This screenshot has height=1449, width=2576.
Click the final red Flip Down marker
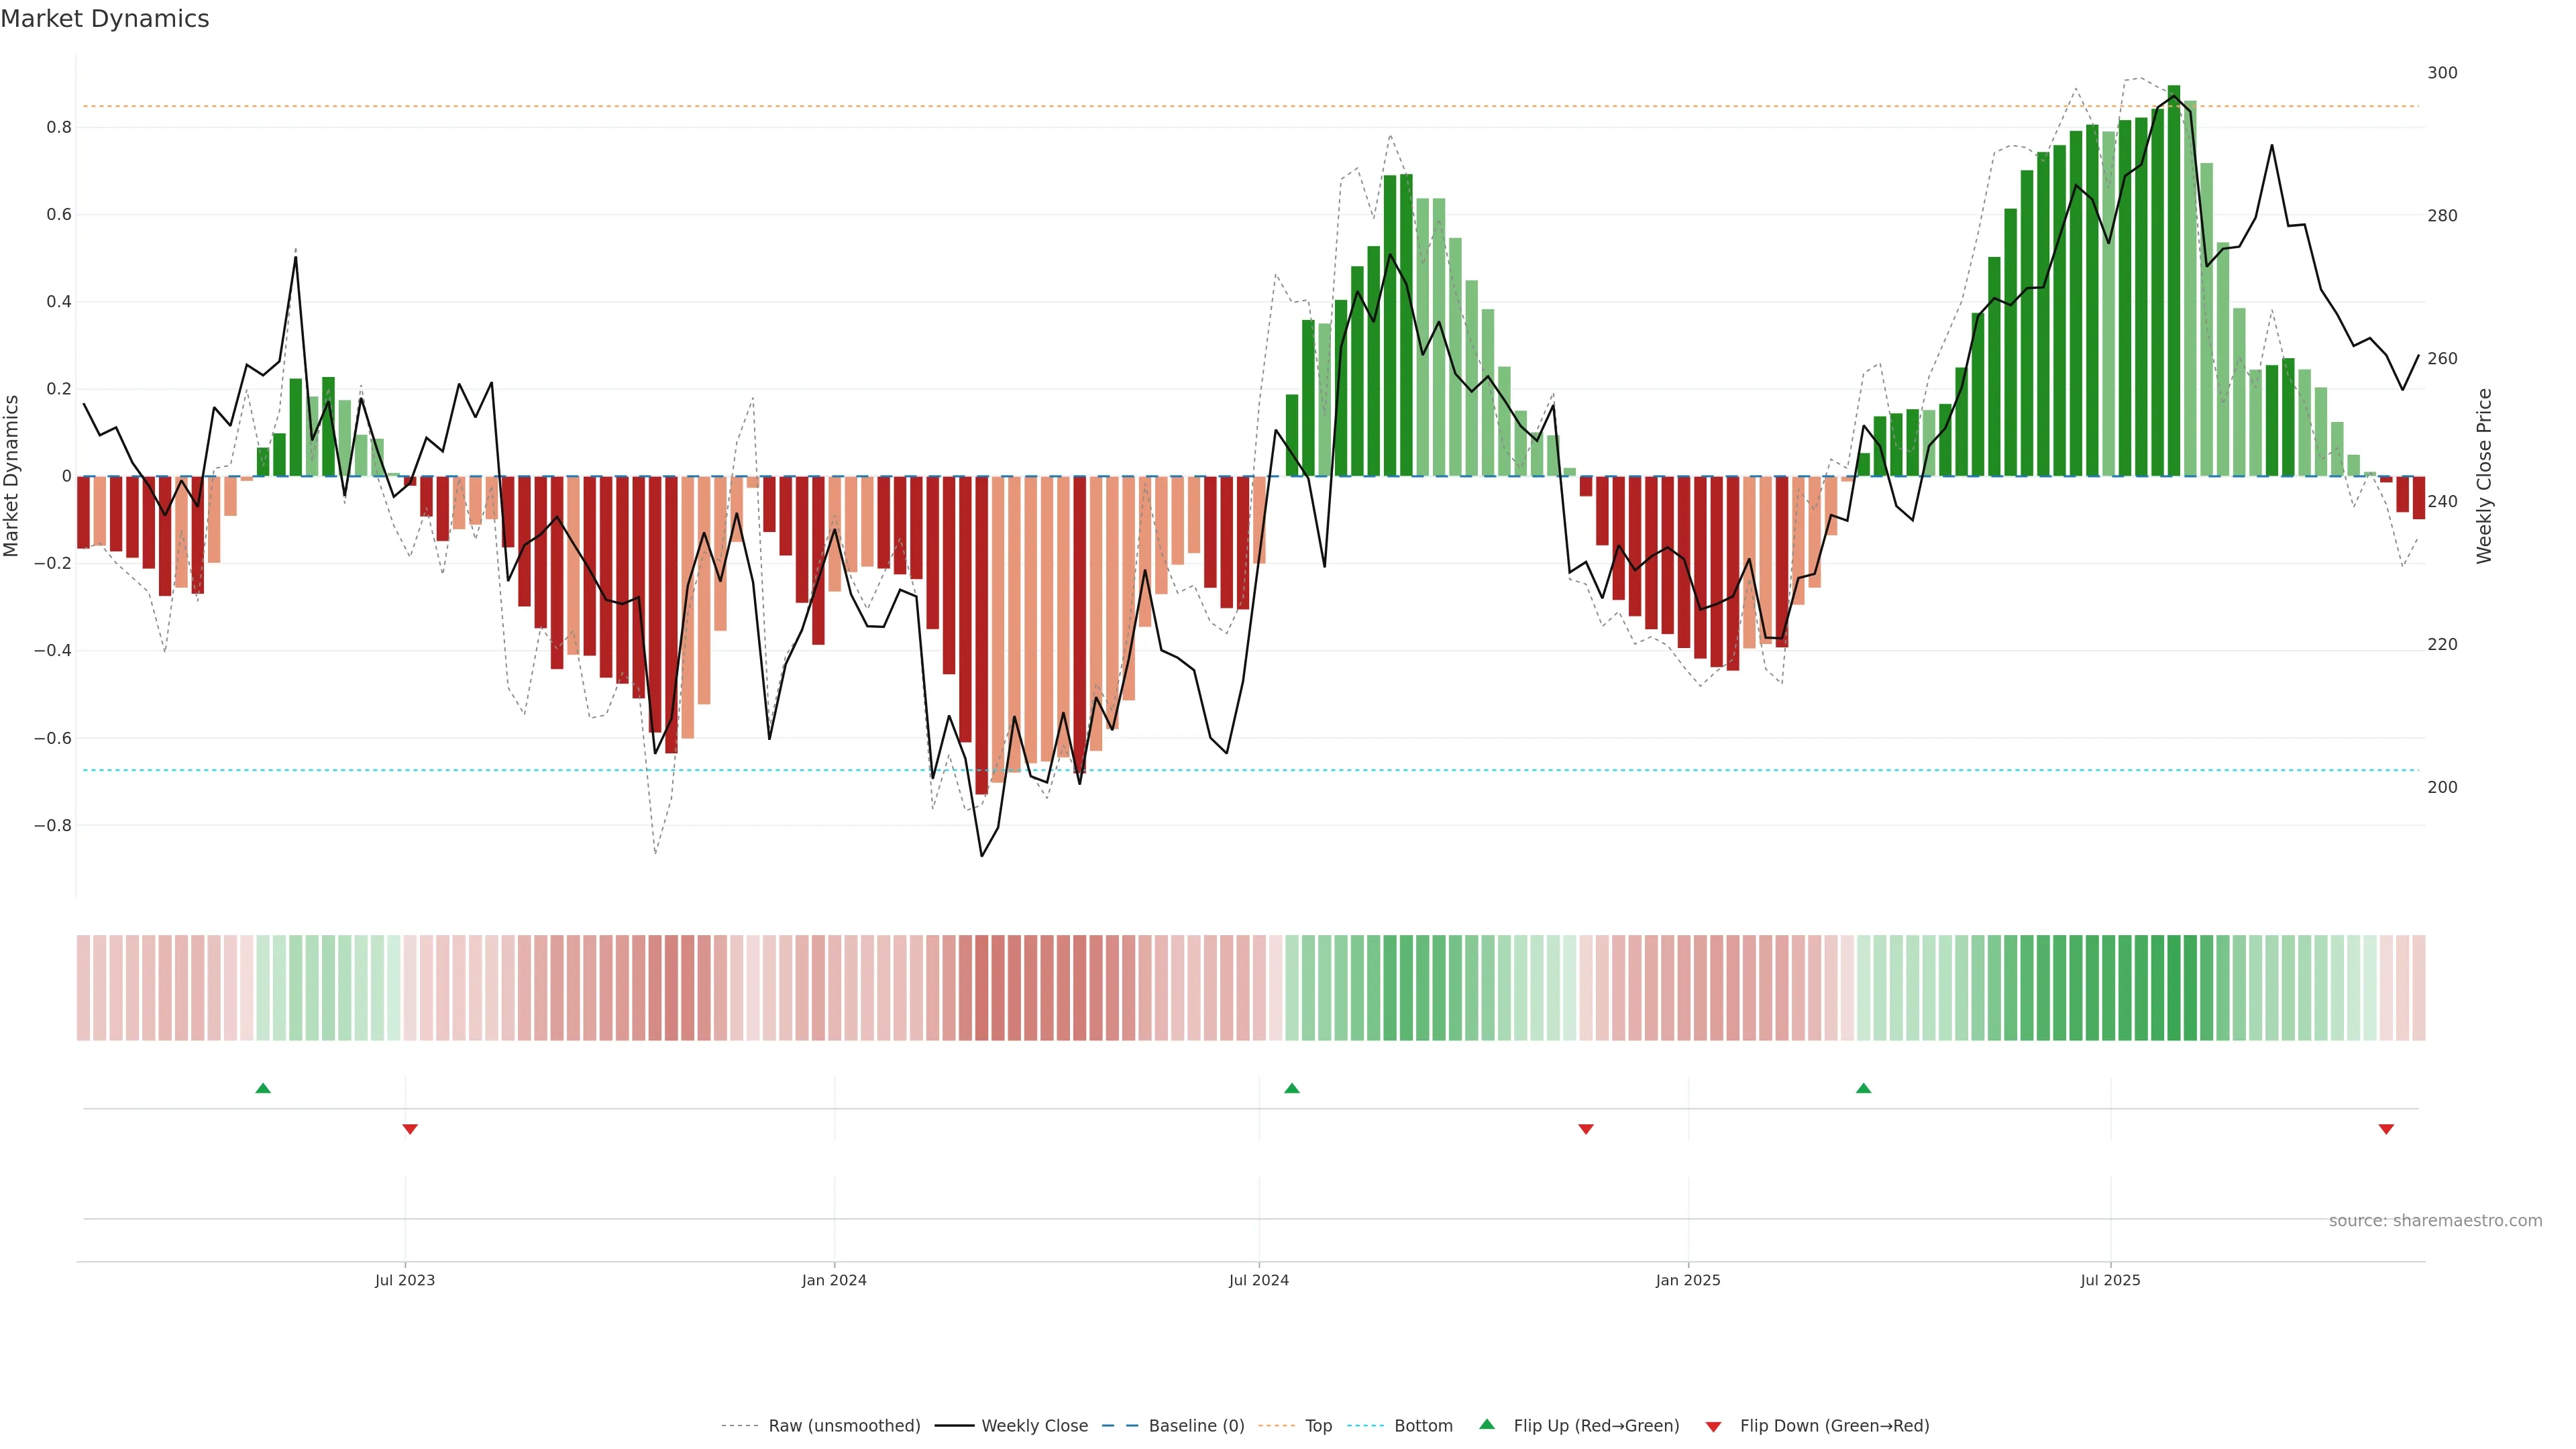click(x=2386, y=1129)
